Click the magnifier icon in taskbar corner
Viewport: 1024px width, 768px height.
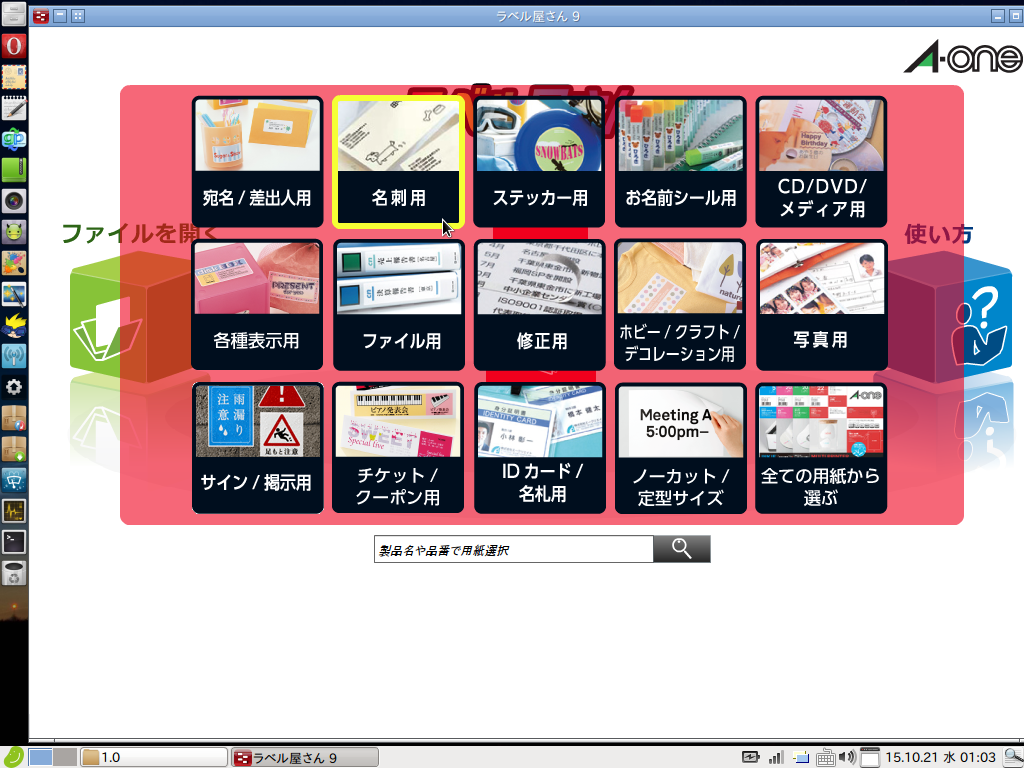point(1014,758)
